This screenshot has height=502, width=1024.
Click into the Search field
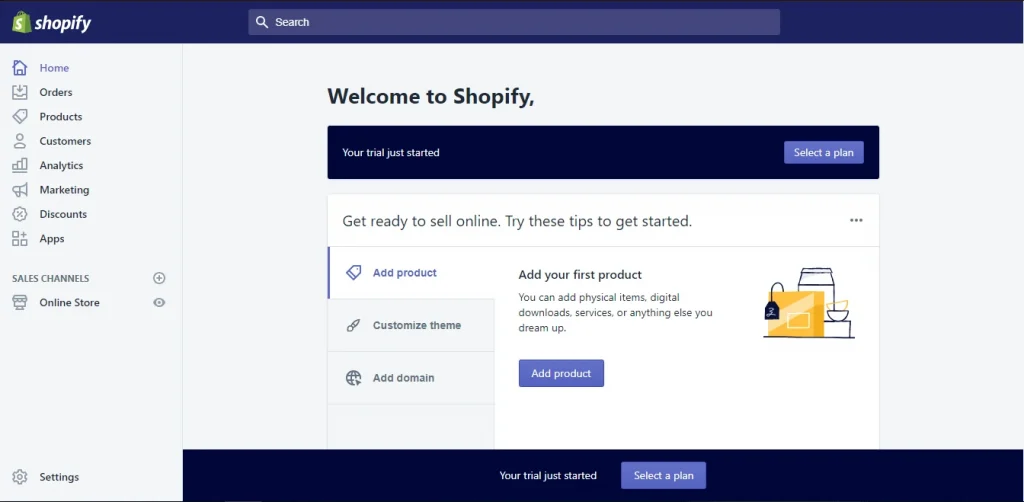click(x=514, y=22)
